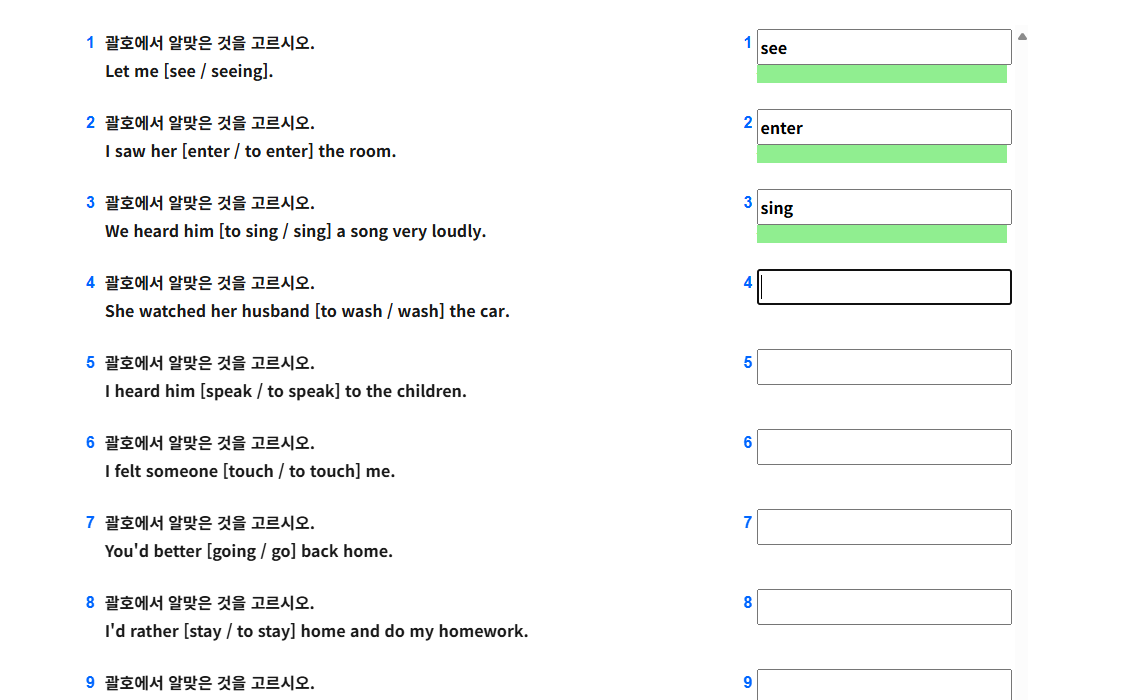Click the scroll up arrow icon

tap(1022, 36)
